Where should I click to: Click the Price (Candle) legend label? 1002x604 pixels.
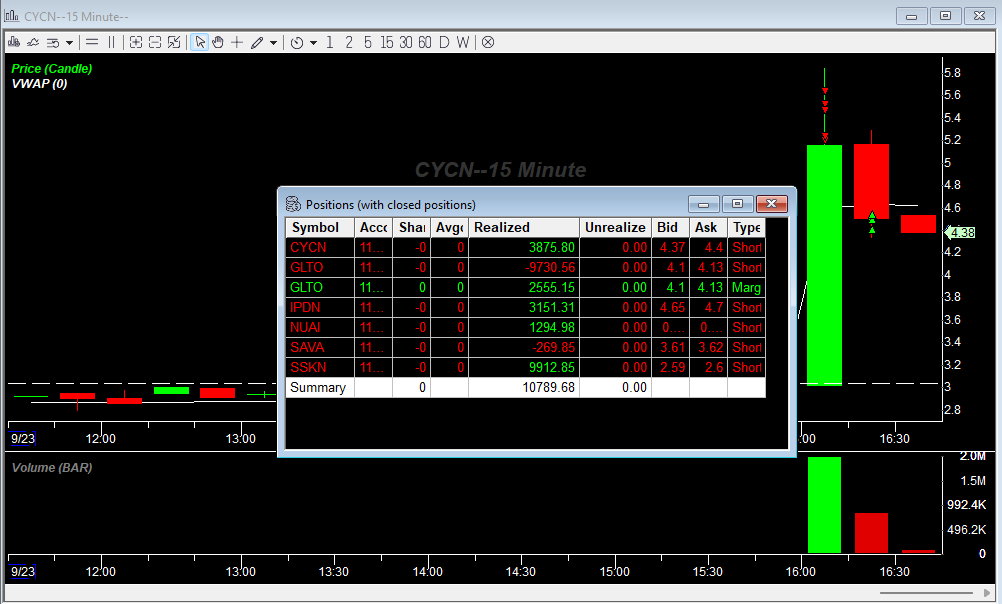pyautogui.click(x=52, y=68)
